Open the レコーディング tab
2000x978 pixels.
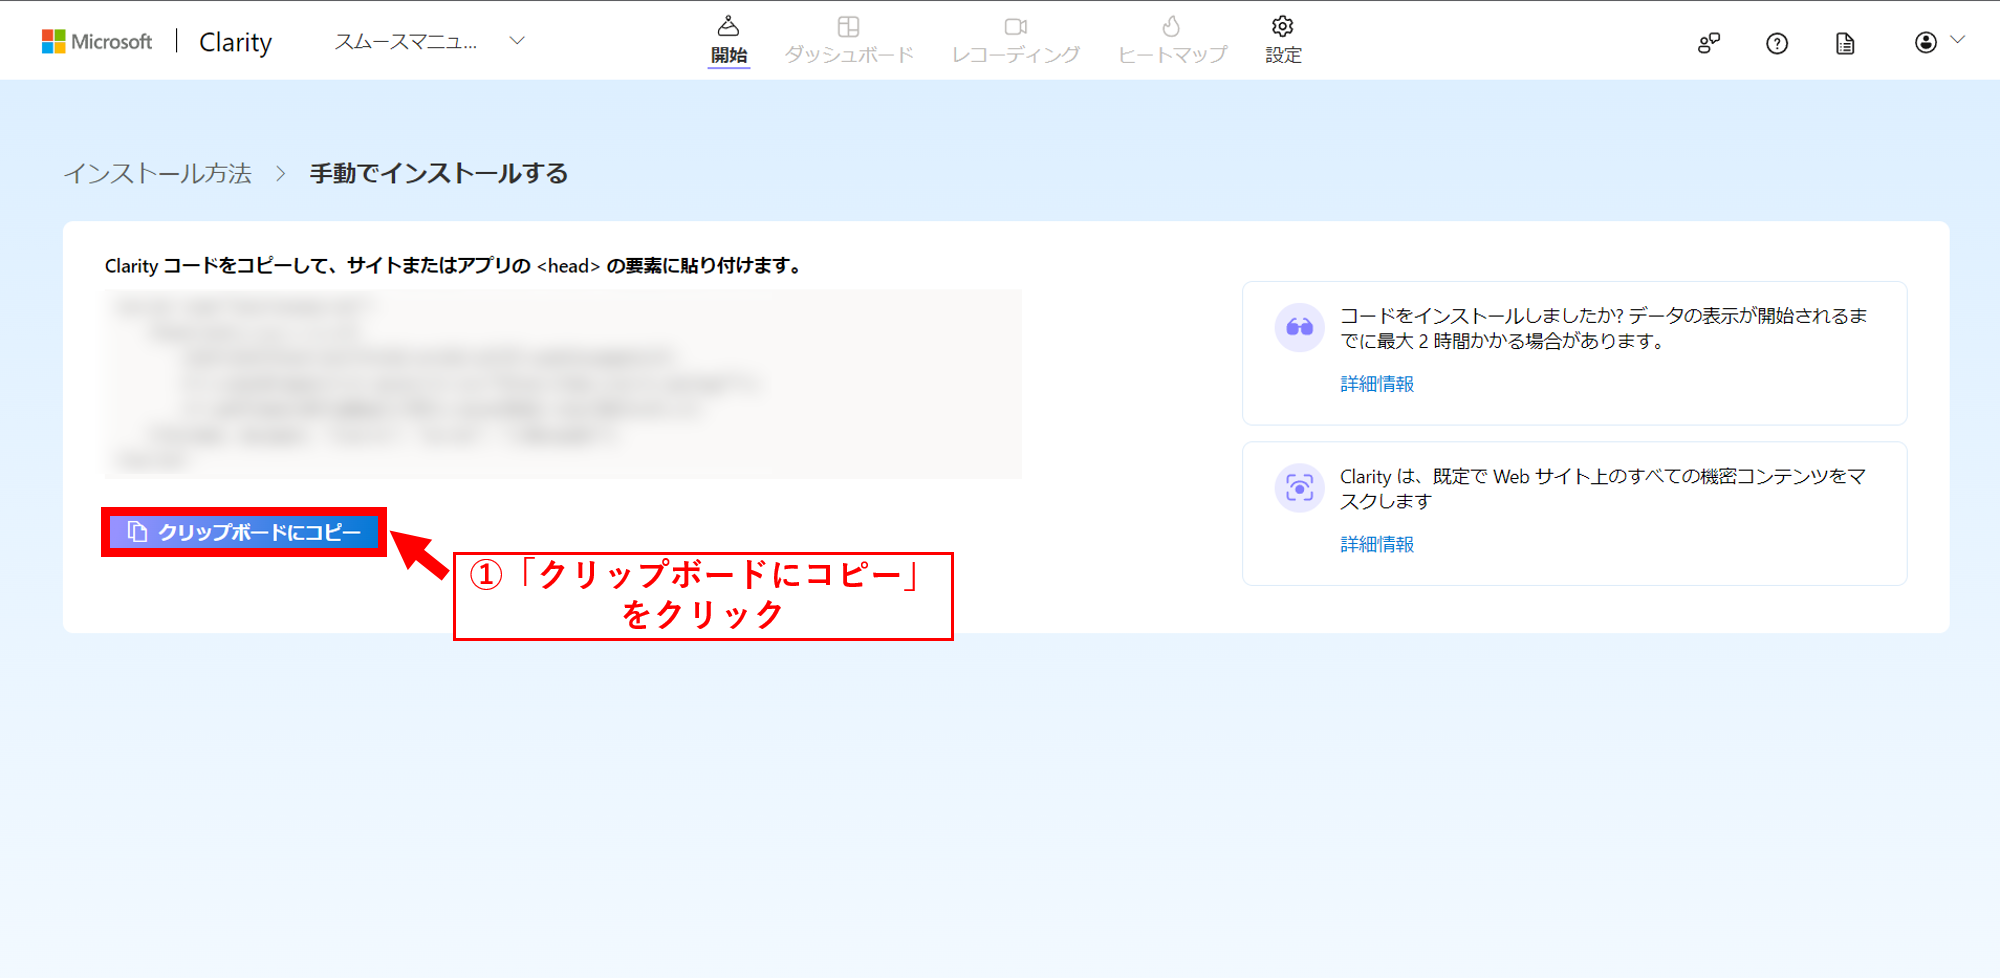point(1015,40)
